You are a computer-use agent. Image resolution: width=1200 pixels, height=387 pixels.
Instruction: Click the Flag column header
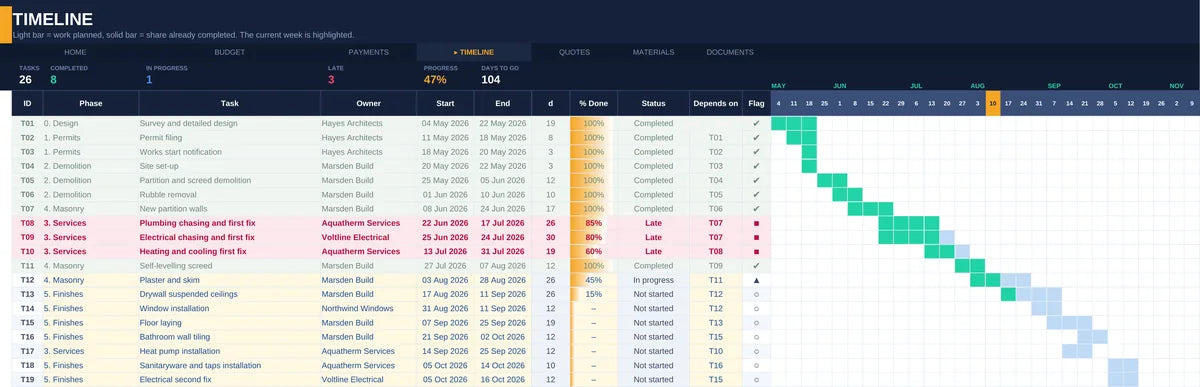click(756, 103)
